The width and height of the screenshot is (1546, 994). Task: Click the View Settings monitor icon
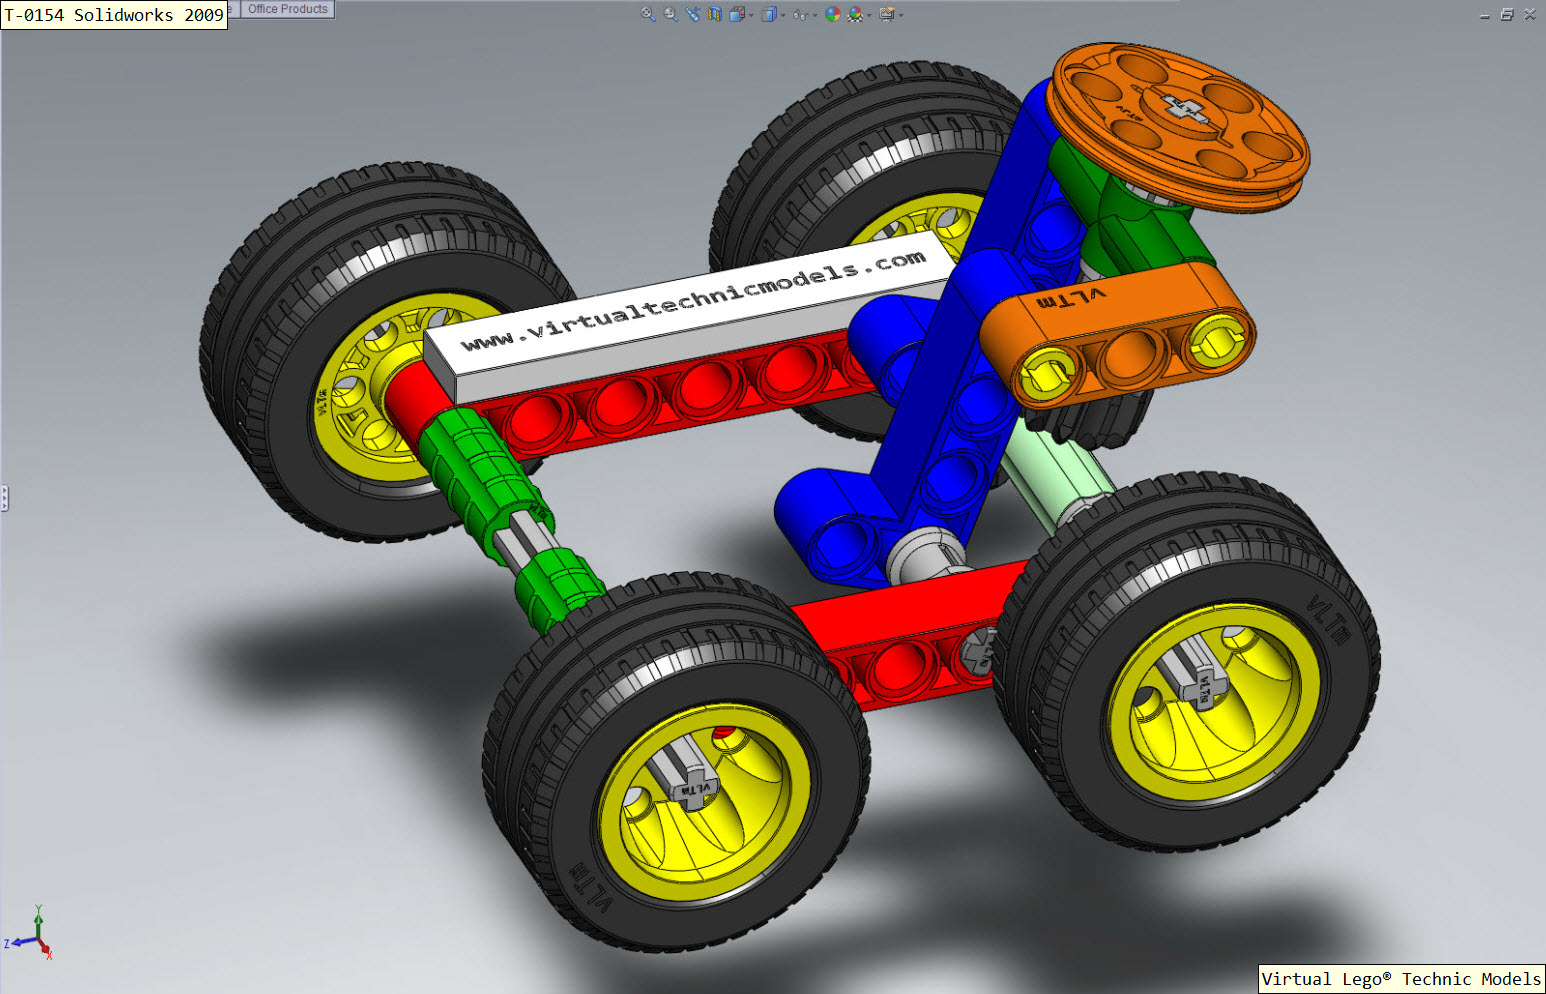tap(886, 14)
